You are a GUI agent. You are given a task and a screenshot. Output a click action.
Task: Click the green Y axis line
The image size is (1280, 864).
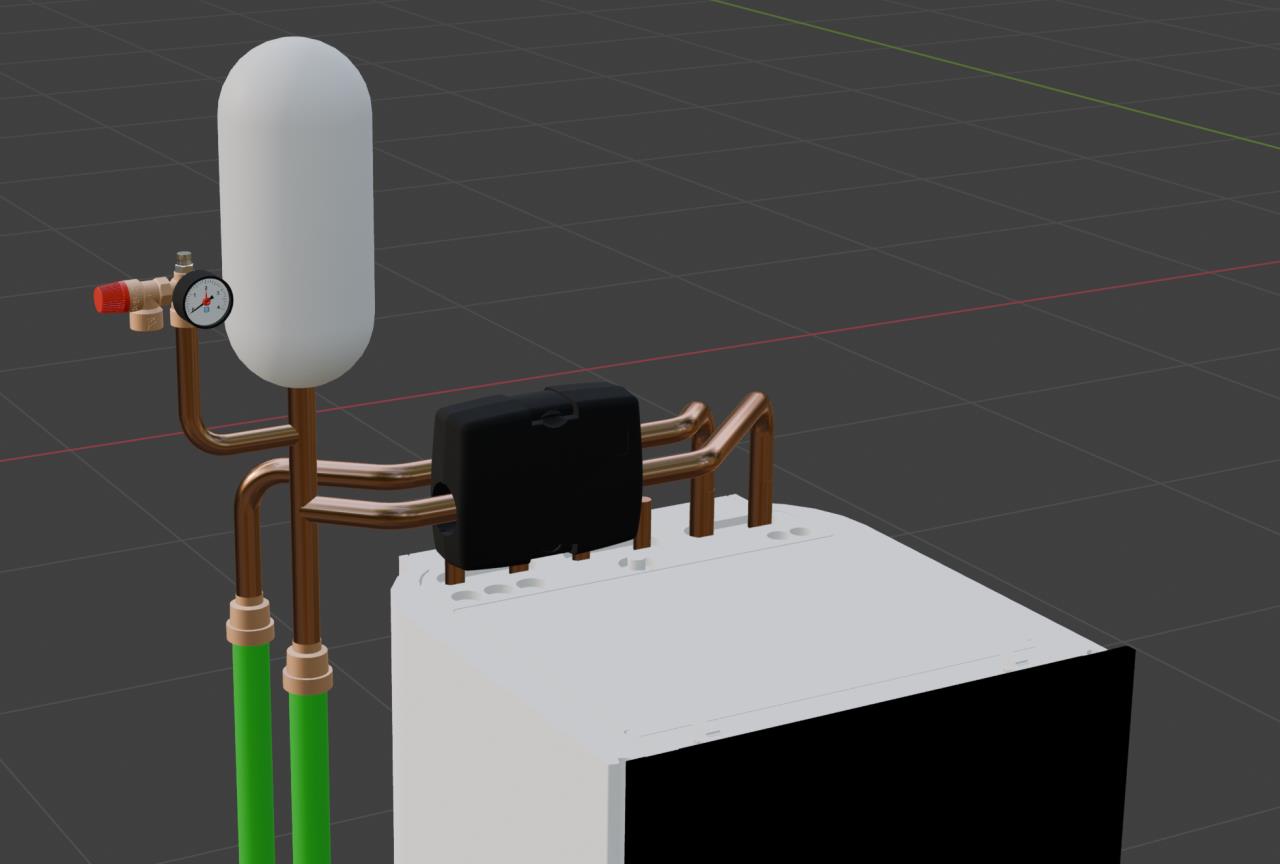(1000, 88)
